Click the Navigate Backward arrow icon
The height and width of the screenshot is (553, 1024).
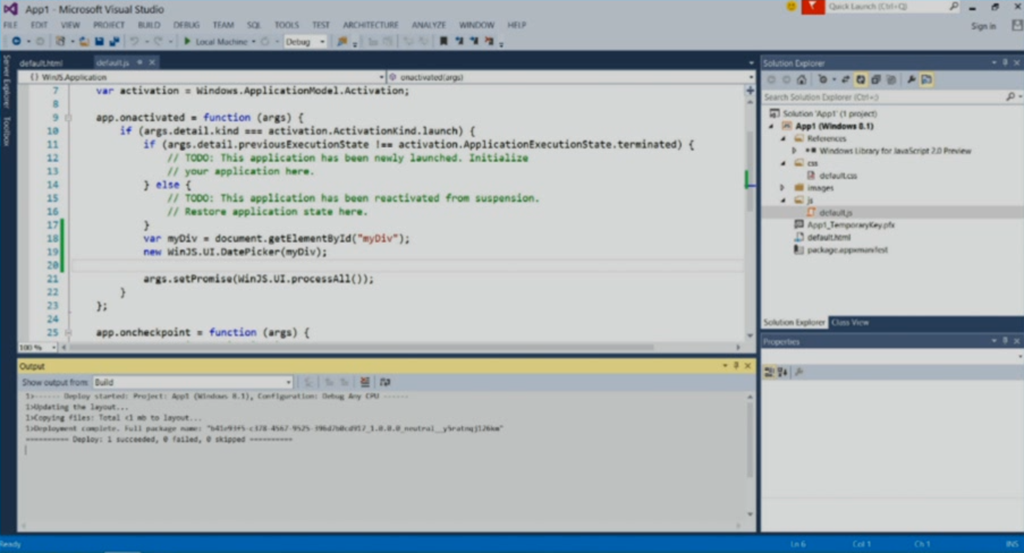(16, 42)
